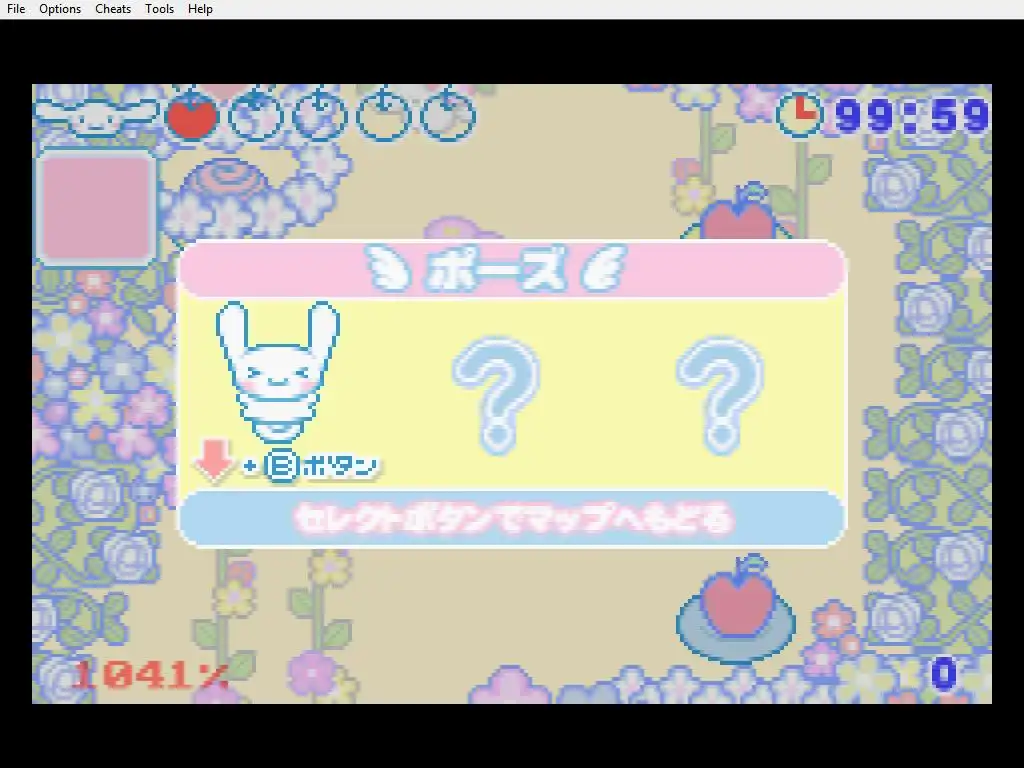Open the Tools menu
1024x768 pixels.
(x=159, y=9)
